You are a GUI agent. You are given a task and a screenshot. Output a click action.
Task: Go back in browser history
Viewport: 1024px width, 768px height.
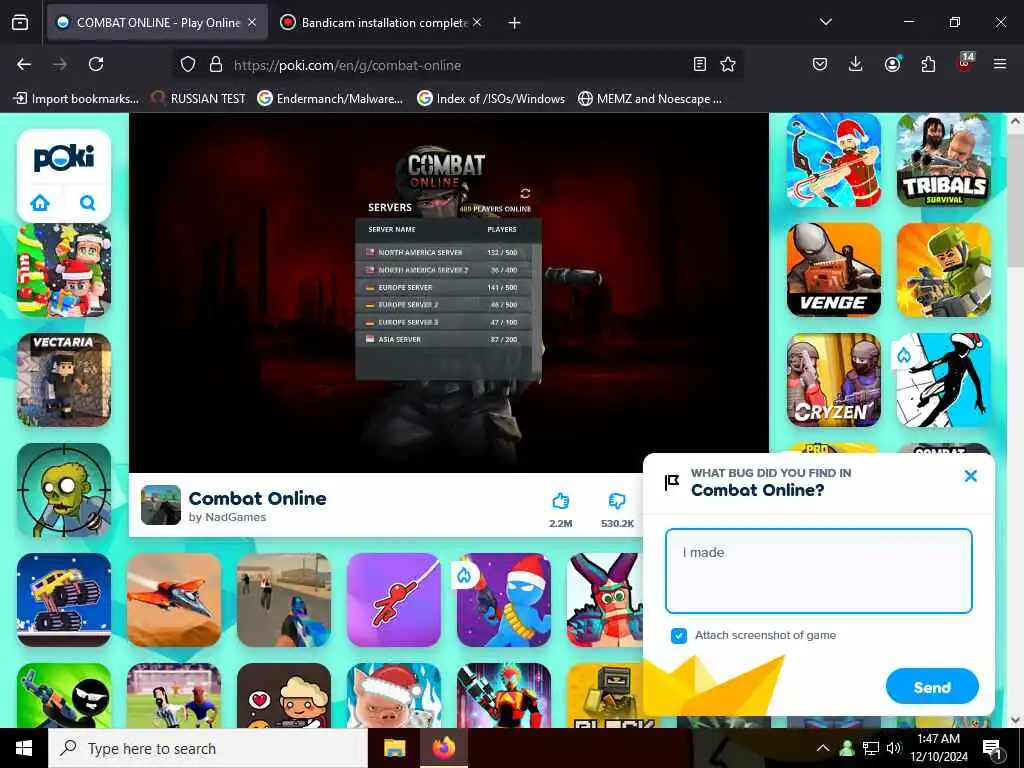tap(24, 64)
